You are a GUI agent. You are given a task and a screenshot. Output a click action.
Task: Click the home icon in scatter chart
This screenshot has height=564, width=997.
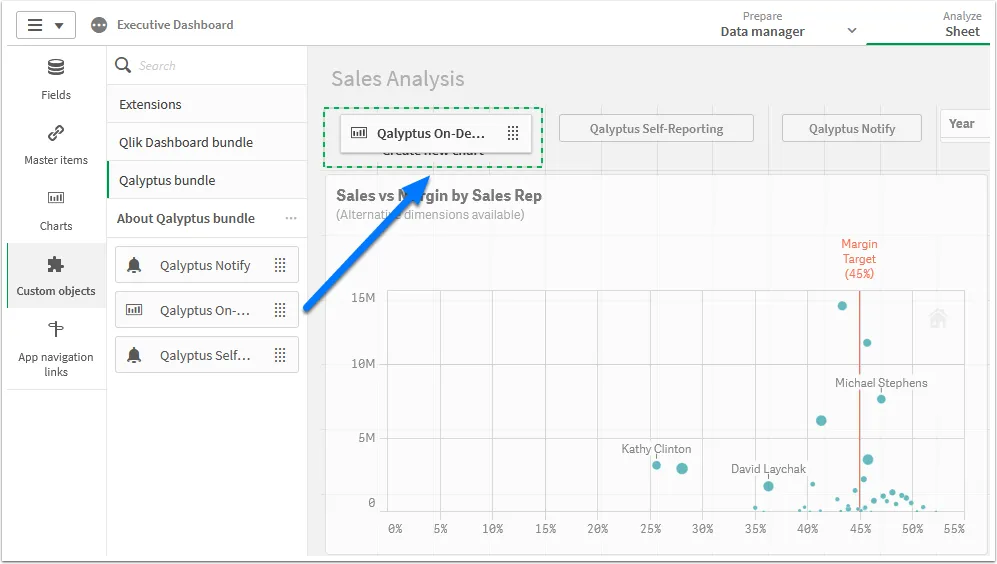pyautogui.click(x=937, y=319)
